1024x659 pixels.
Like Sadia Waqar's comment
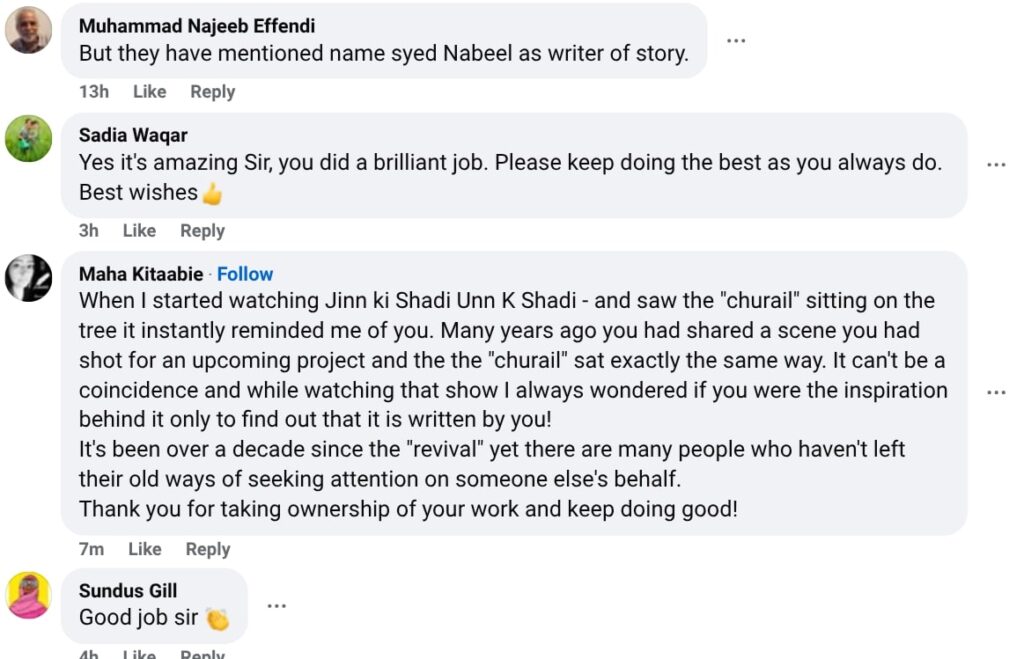point(139,231)
